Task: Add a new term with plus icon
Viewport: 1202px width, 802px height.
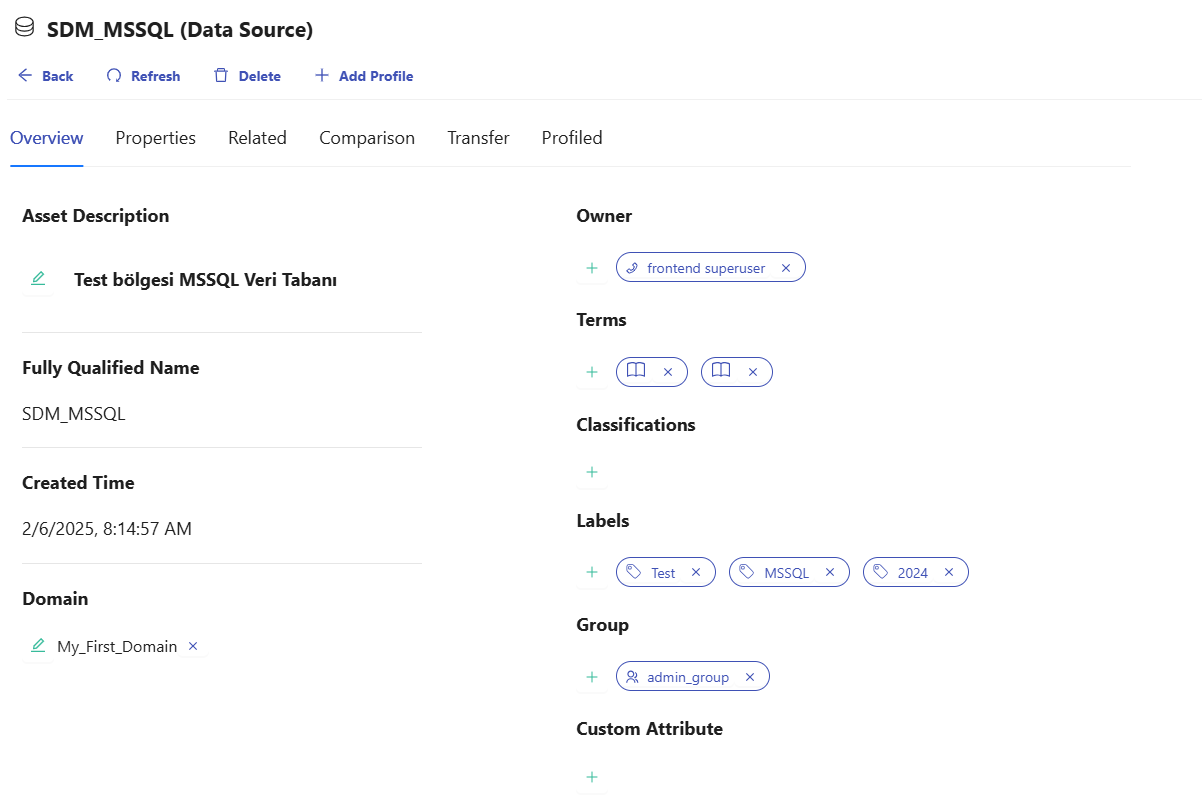Action: 592,372
